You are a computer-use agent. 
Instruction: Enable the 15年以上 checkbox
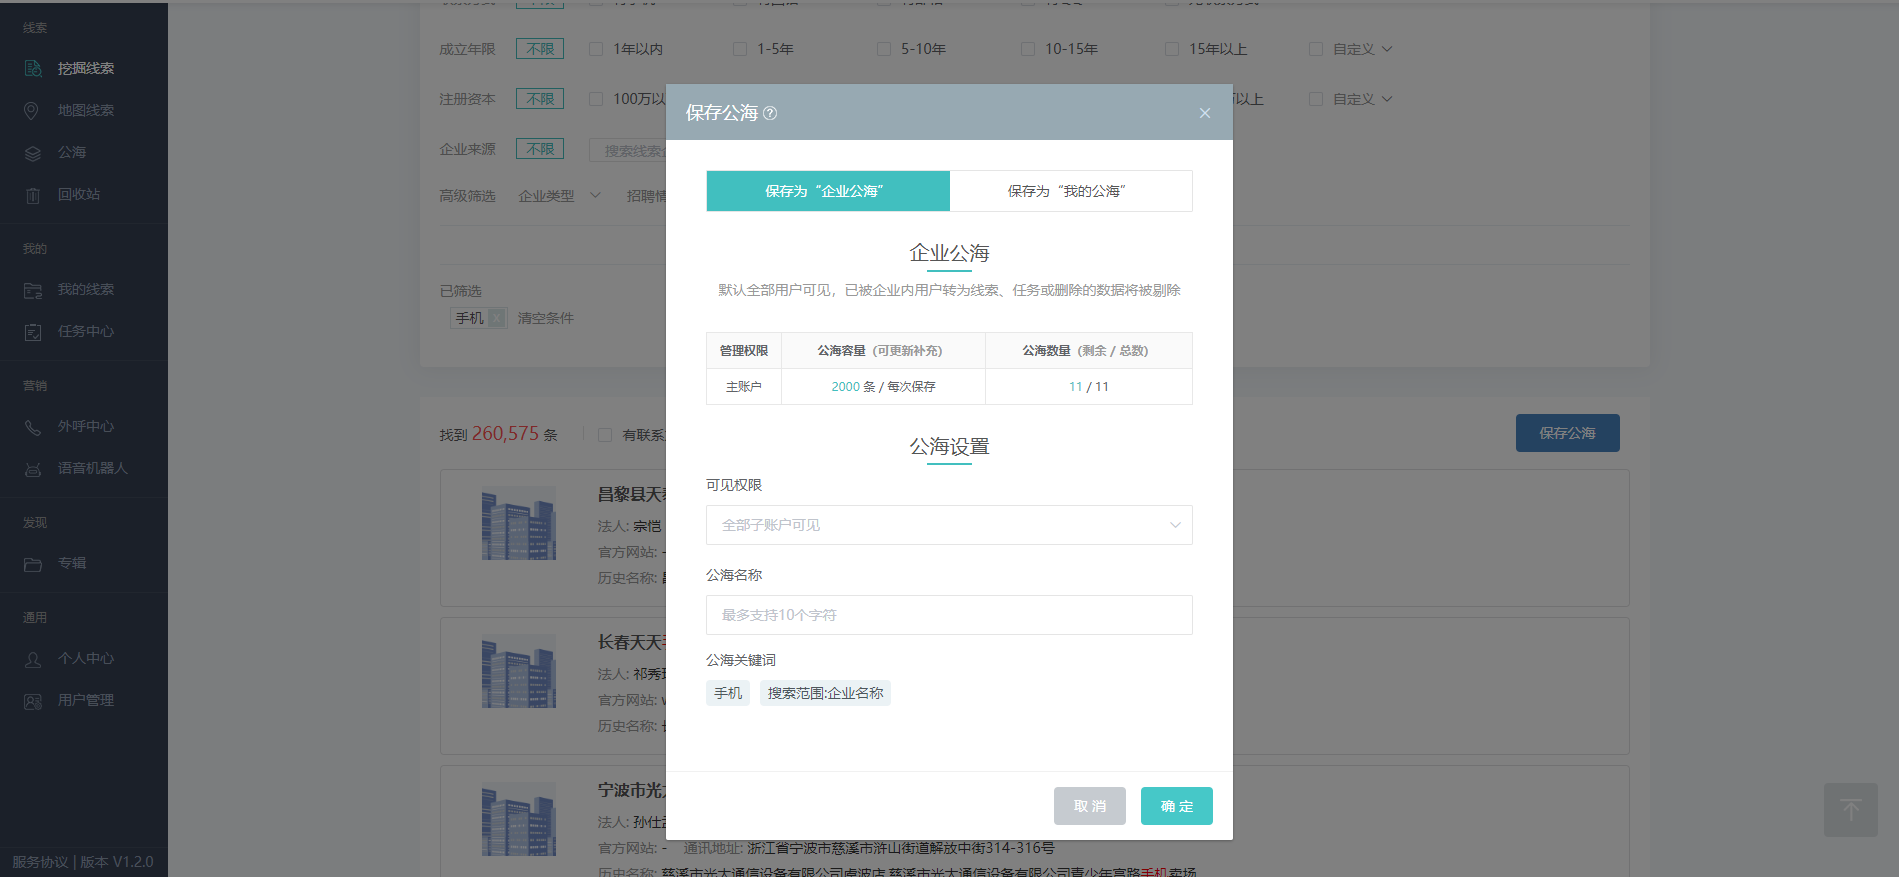point(1172,49)
